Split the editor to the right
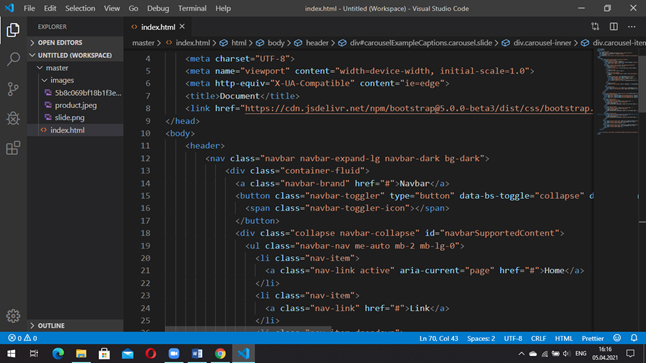 click(613, 27)
